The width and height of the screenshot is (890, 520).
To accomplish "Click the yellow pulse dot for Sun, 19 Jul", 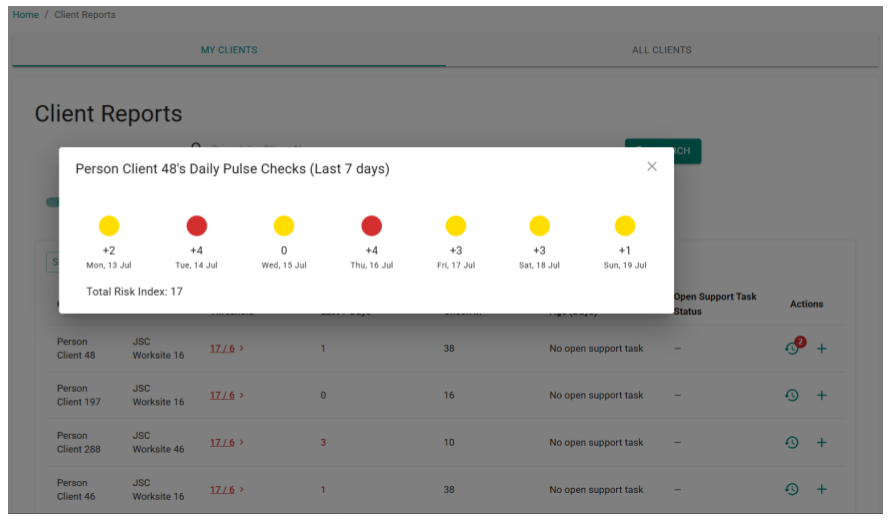I will (625, 226).
